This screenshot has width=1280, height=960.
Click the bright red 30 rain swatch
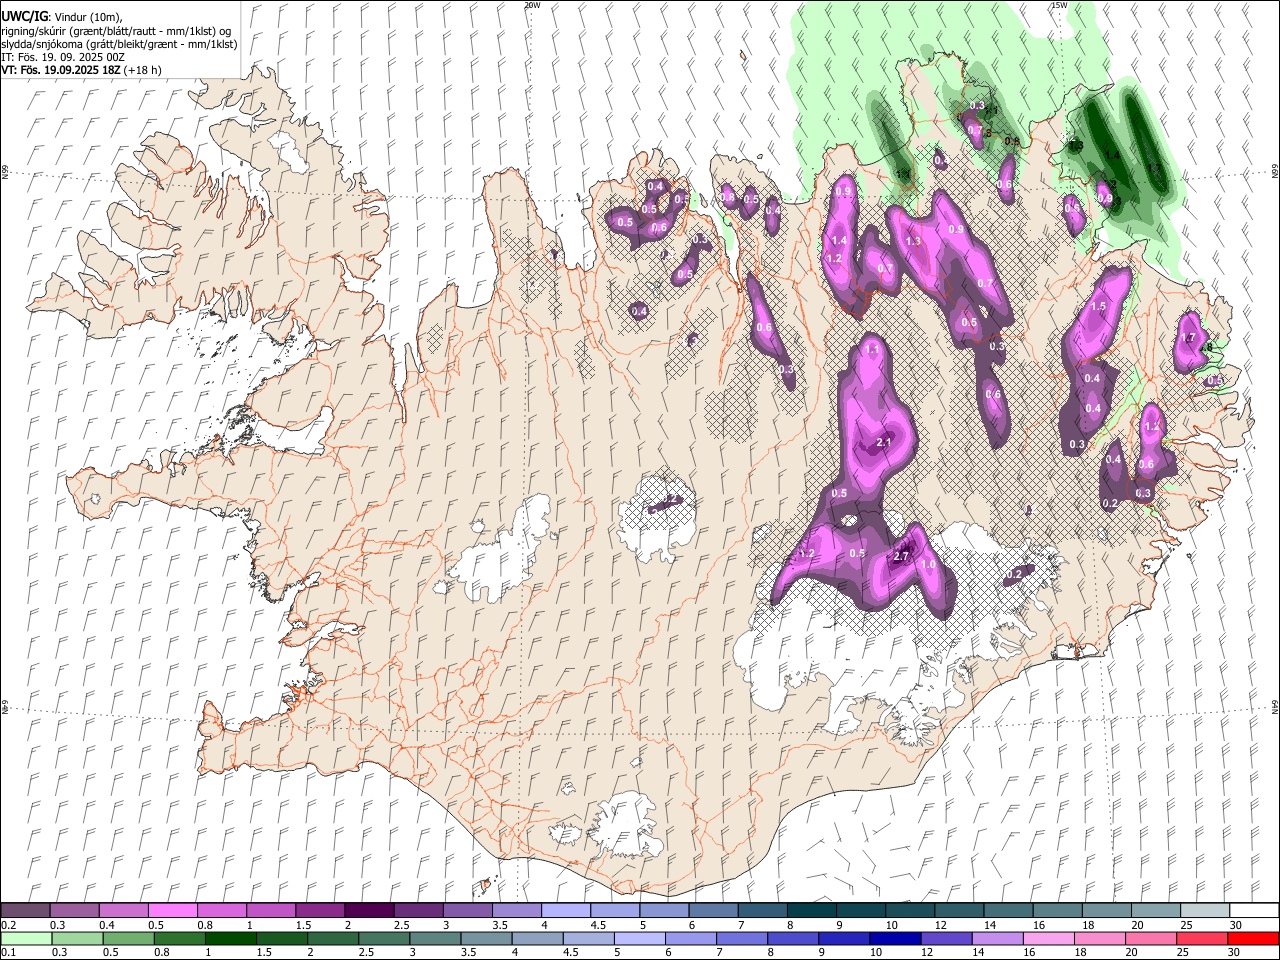coord(1253,938)
